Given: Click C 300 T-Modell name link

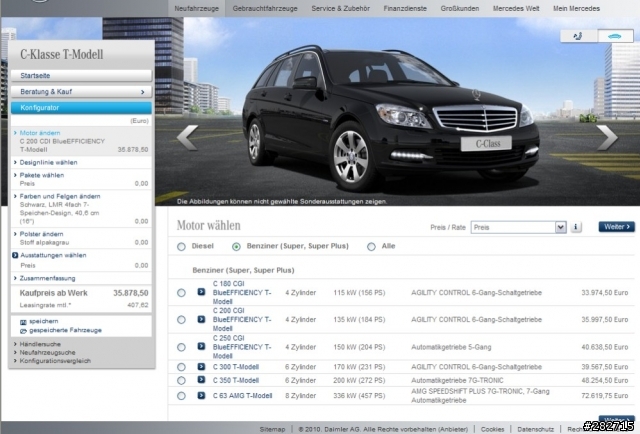Looking at the screenshot, I should pyautogui.click(x=236, y=367).
